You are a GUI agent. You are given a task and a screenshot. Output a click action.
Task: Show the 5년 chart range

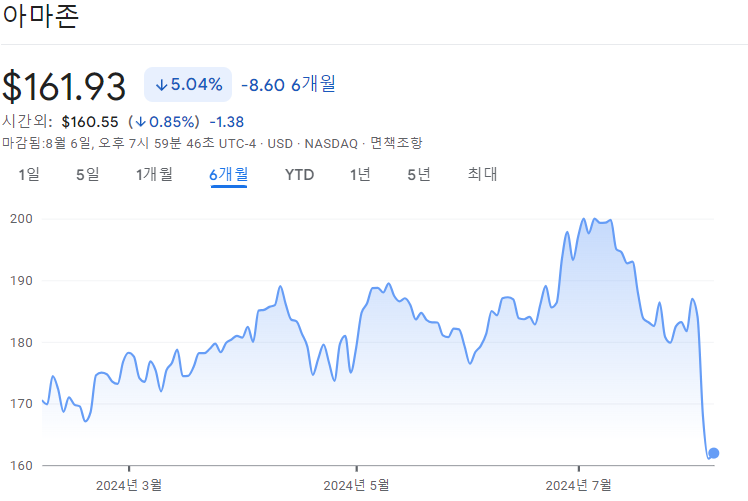(x=419, y=175)
